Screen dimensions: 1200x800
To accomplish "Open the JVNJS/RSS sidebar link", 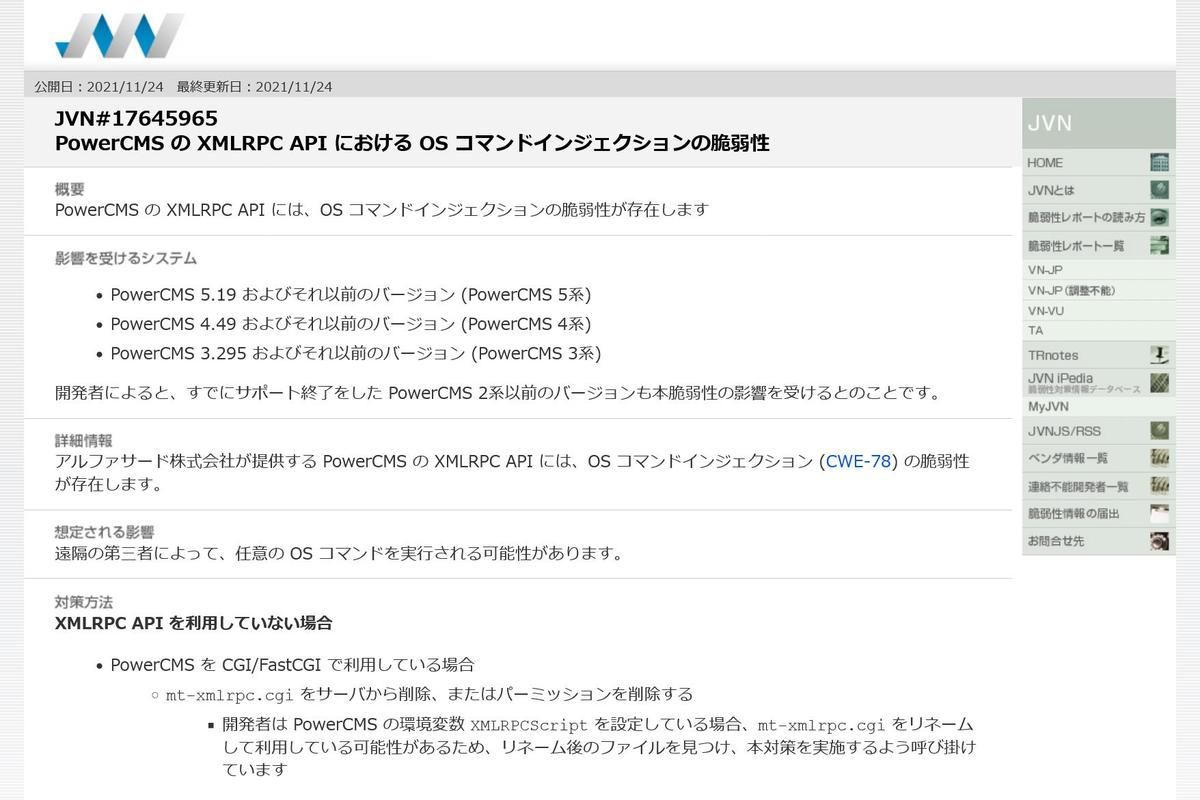I will 1098,431.
